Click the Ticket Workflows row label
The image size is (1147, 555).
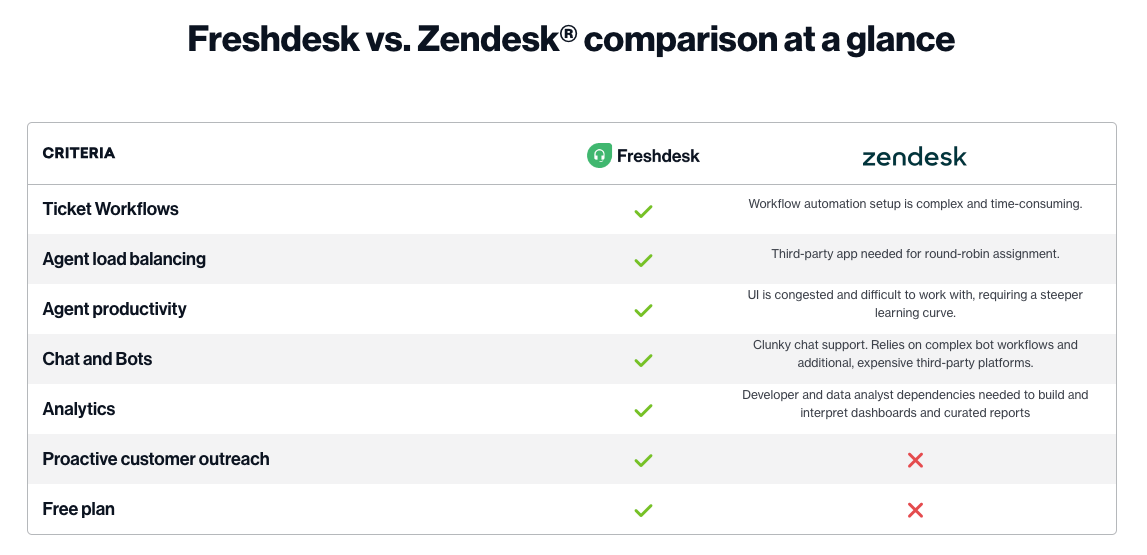coord(110,209)
